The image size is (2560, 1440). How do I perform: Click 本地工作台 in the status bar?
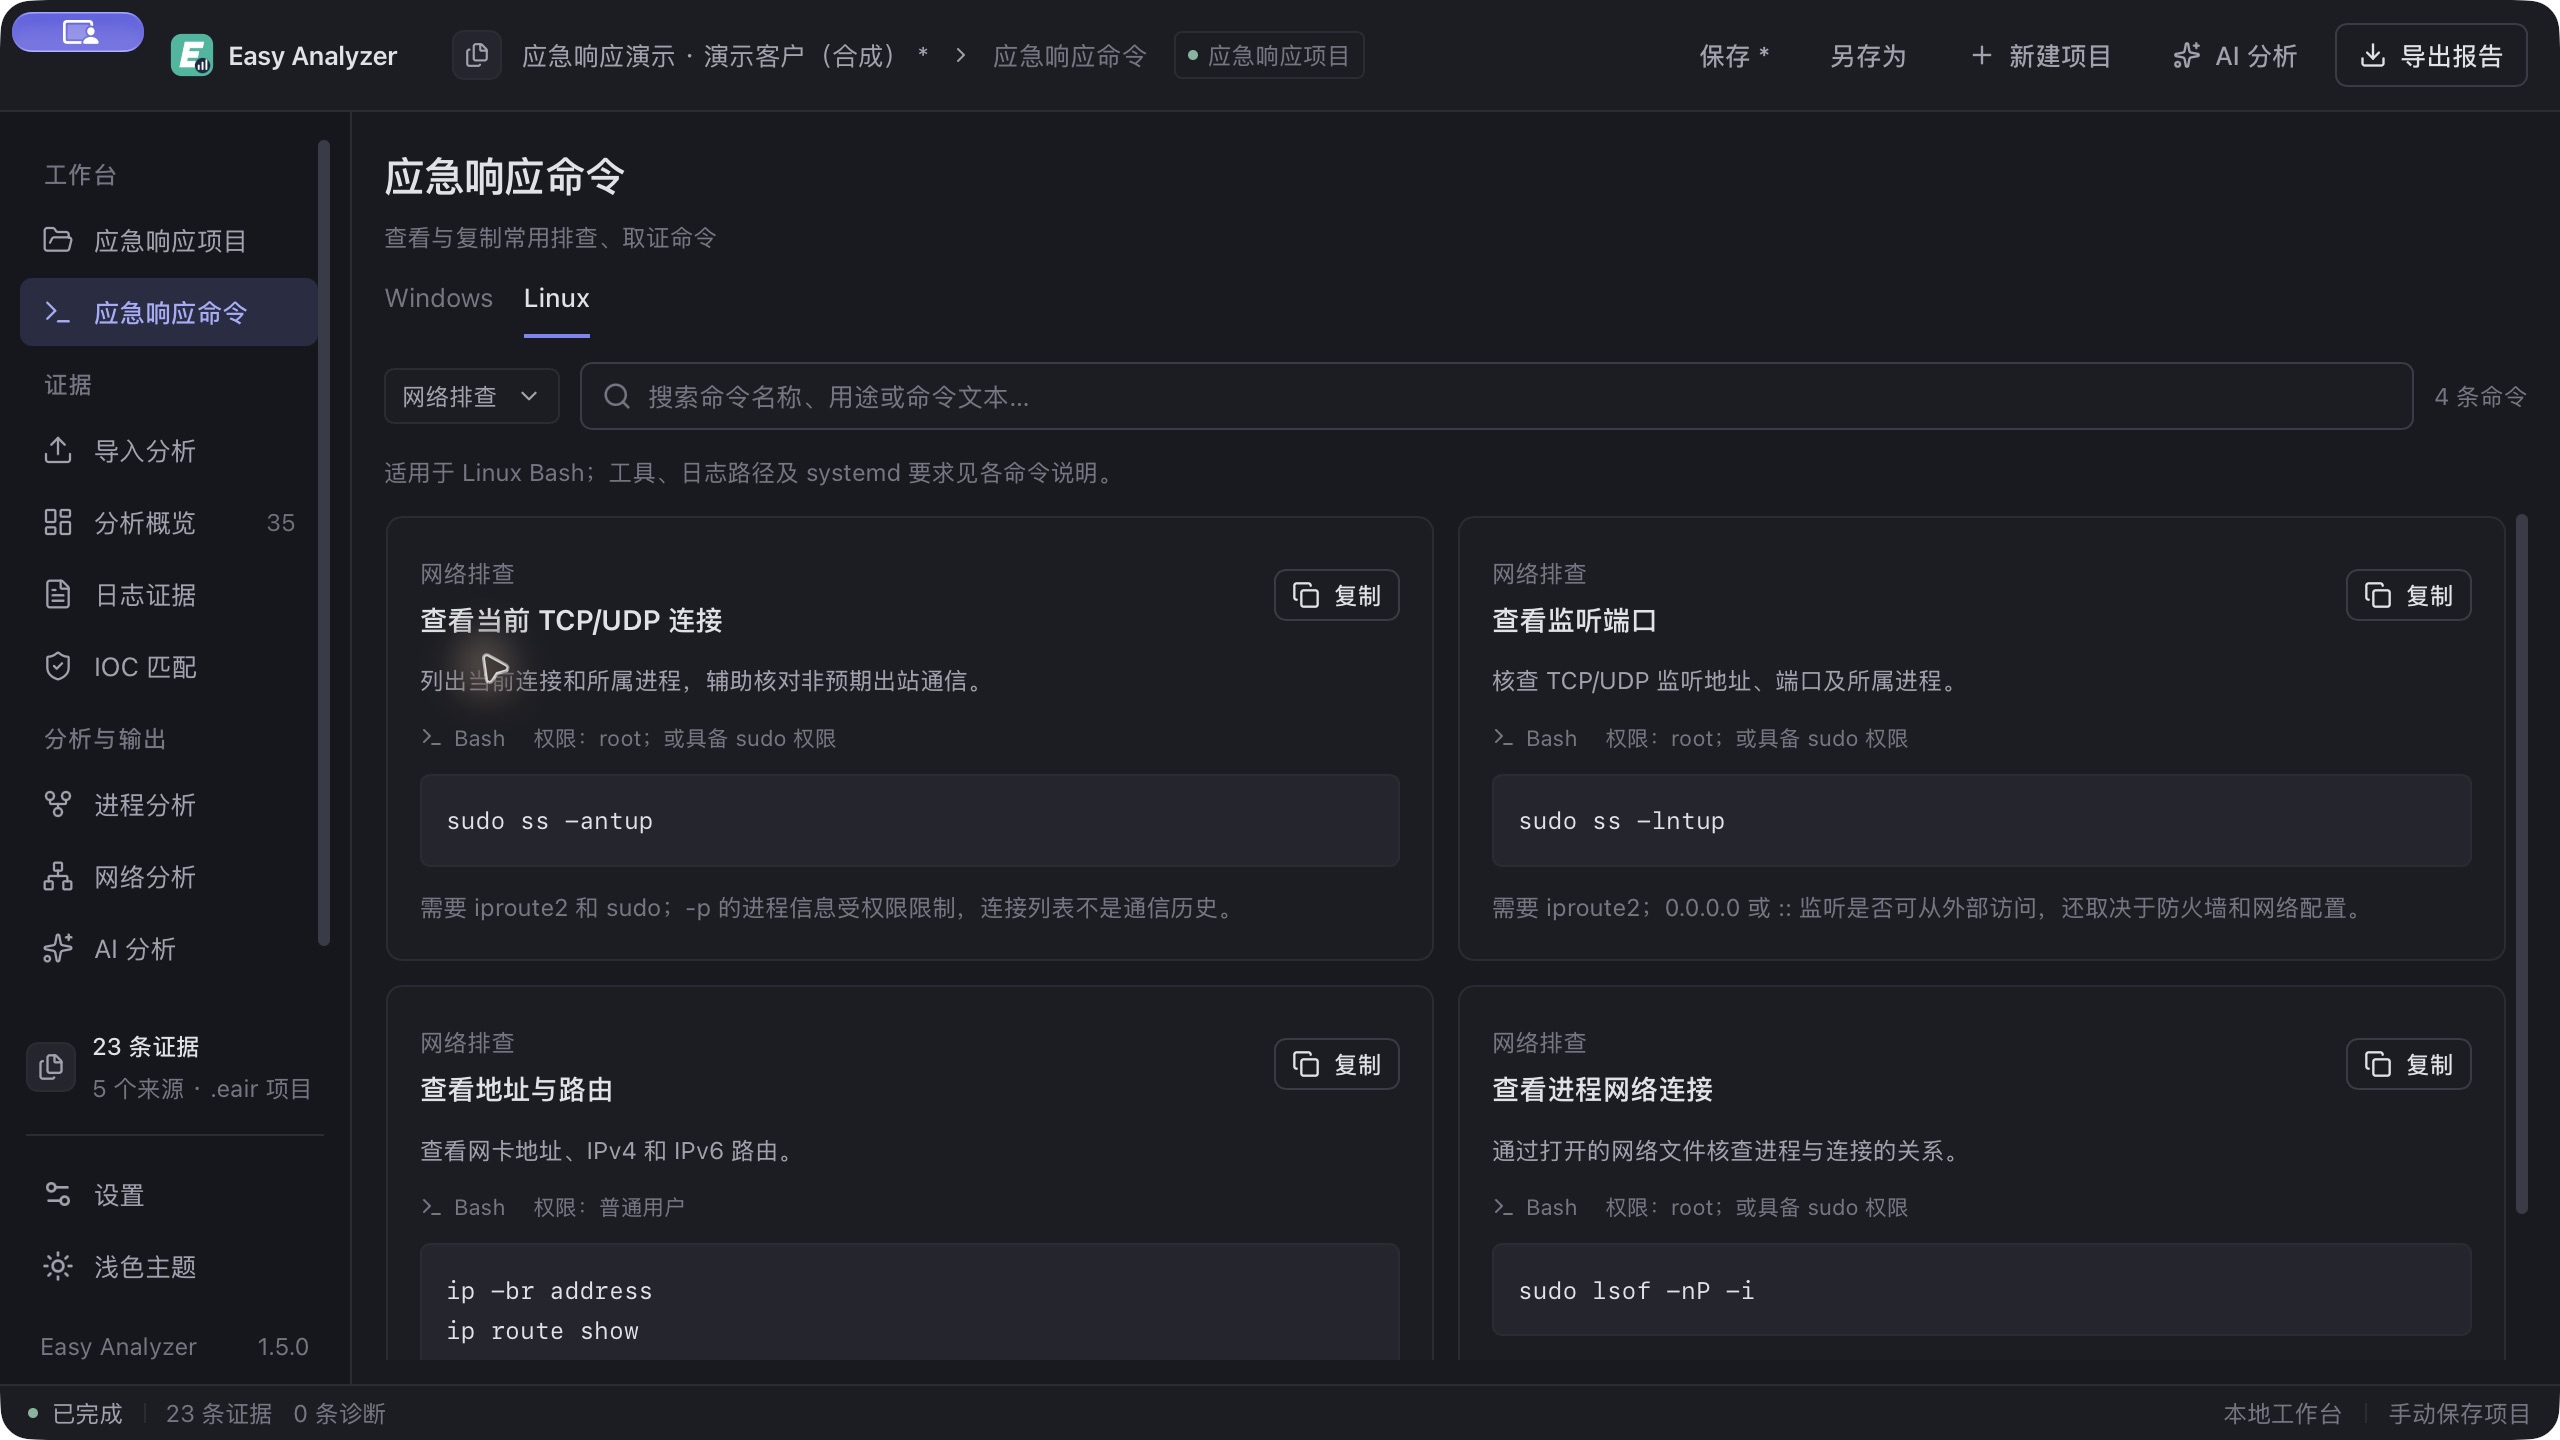2283,1413
